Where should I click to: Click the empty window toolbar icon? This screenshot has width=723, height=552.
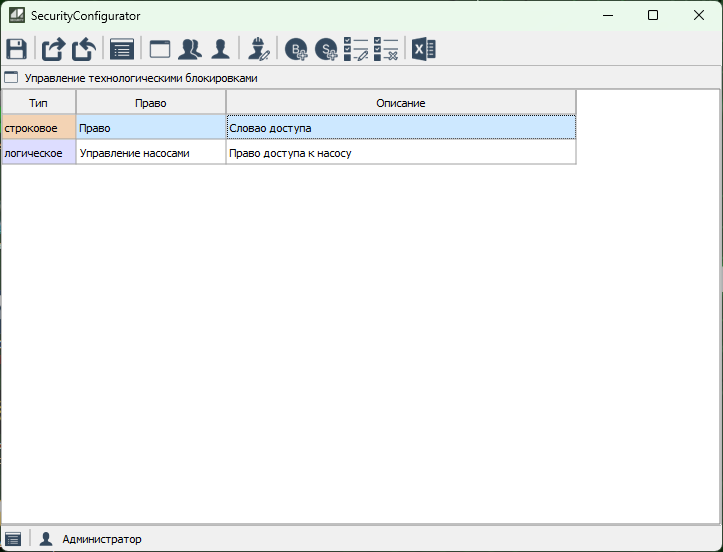(160, 49)
